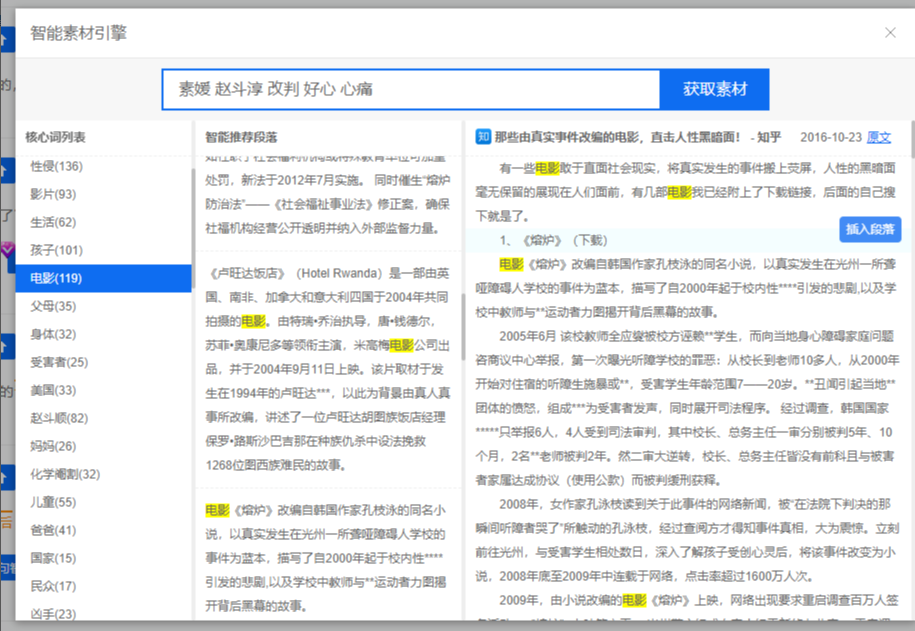Pick the 孩子(101) keyword

[x=103, y=250]
